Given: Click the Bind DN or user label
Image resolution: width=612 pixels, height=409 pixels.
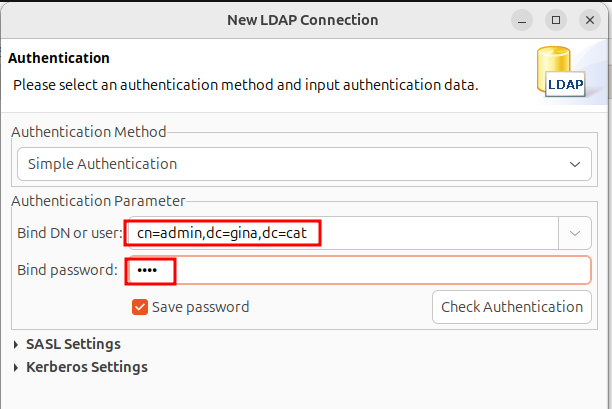Looking at the screenshot, I should [x=70, y=233].
